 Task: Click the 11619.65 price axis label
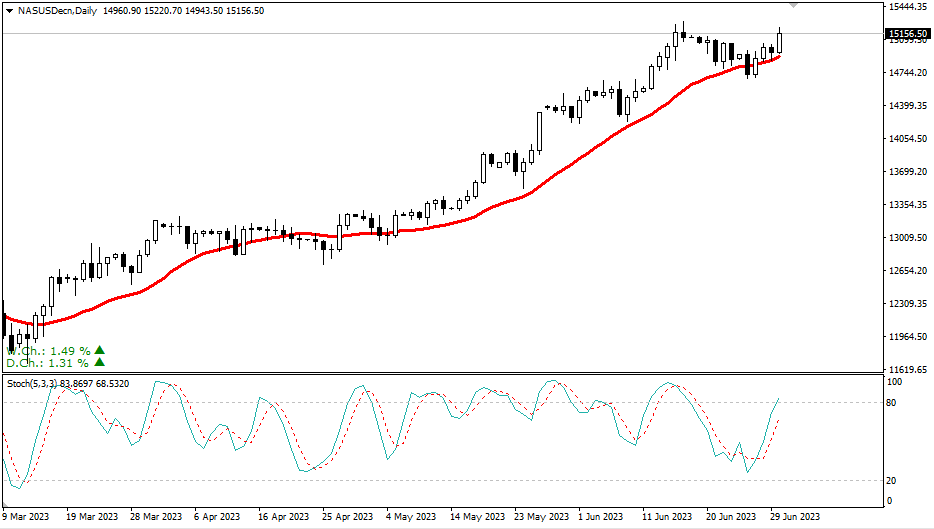(908, 369)
